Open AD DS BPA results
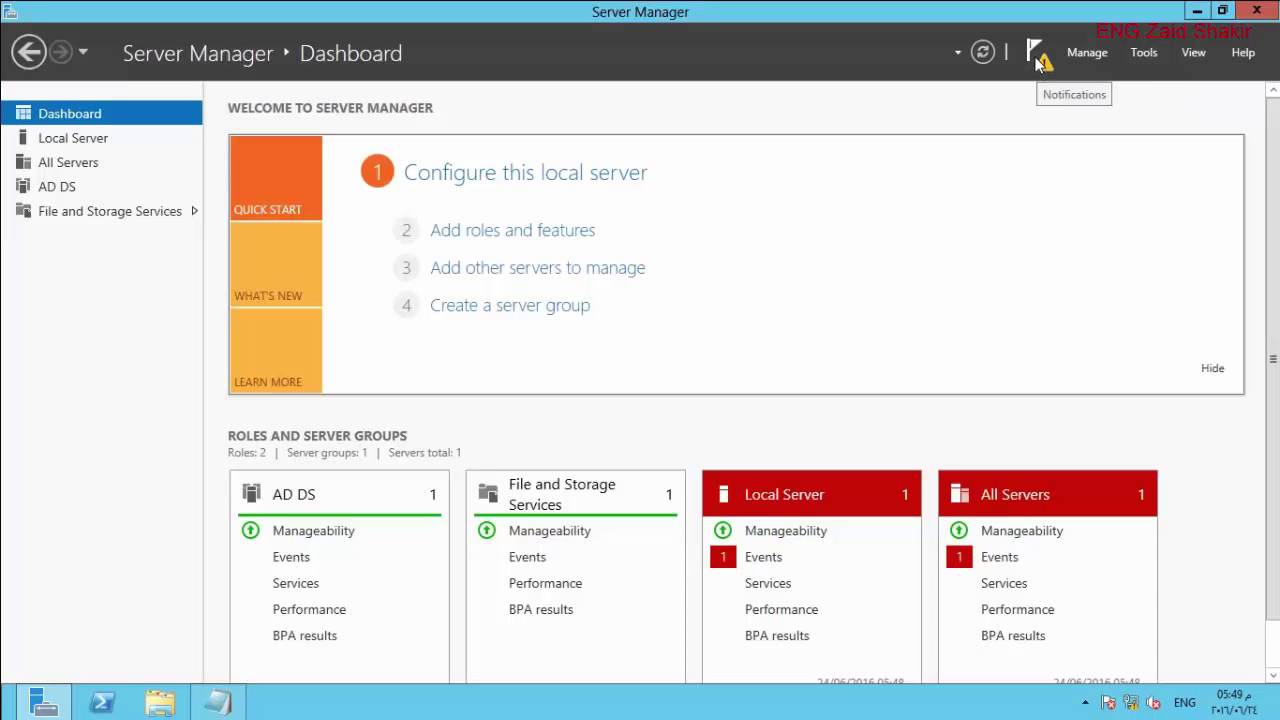This screenshot has width=1280, height=720. click(305, 635)
